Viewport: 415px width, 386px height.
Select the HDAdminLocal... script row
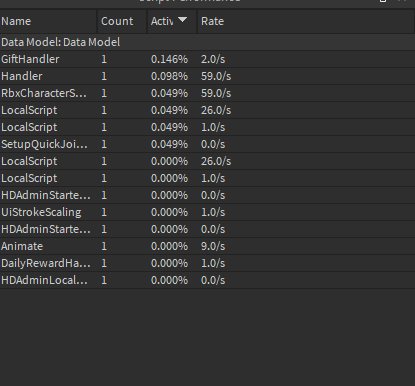pyautogui.click(x=207, y=280)
